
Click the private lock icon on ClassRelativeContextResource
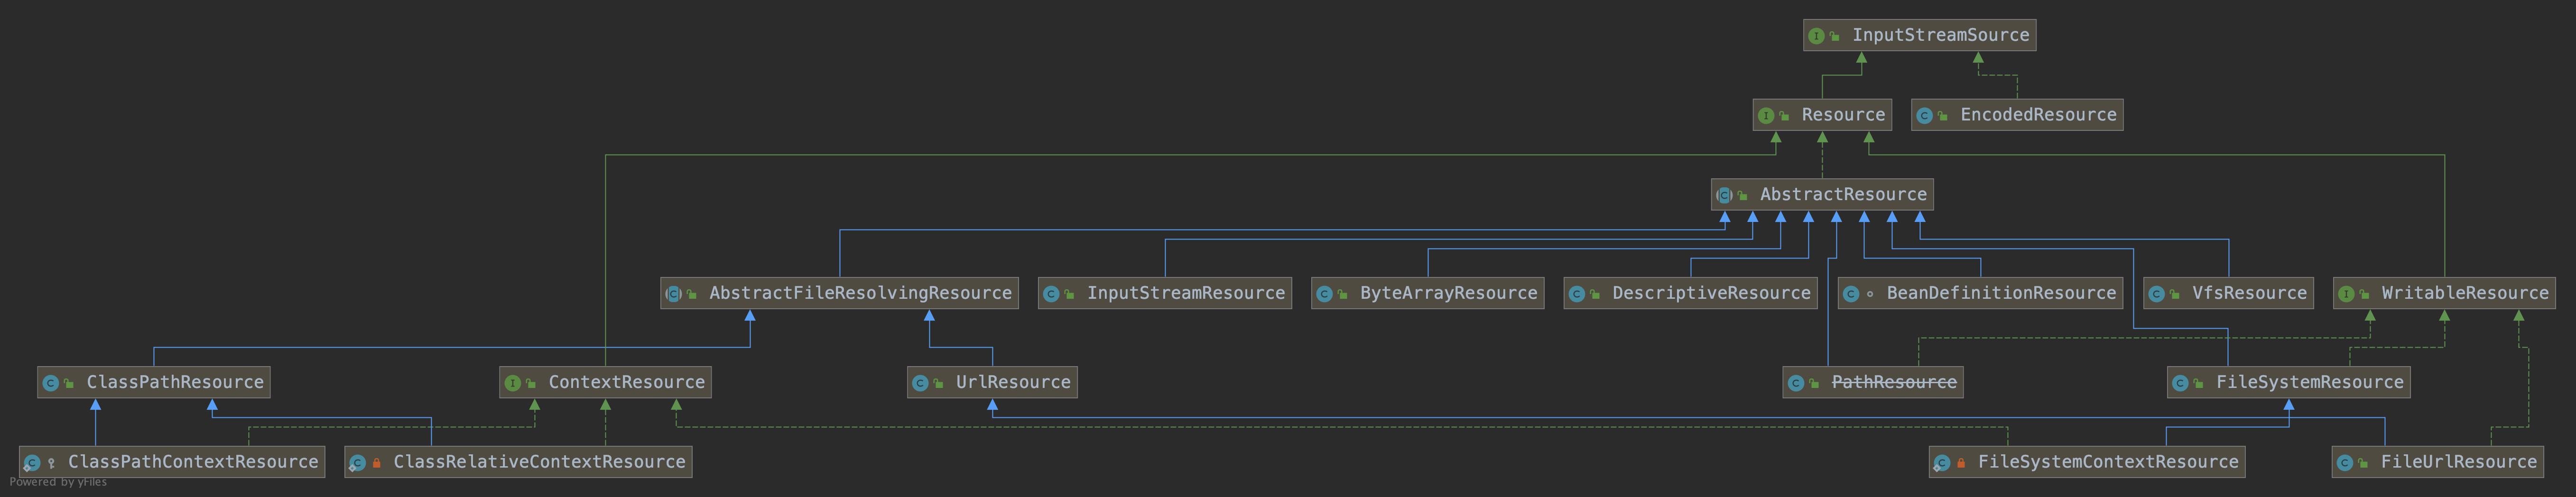377,463
